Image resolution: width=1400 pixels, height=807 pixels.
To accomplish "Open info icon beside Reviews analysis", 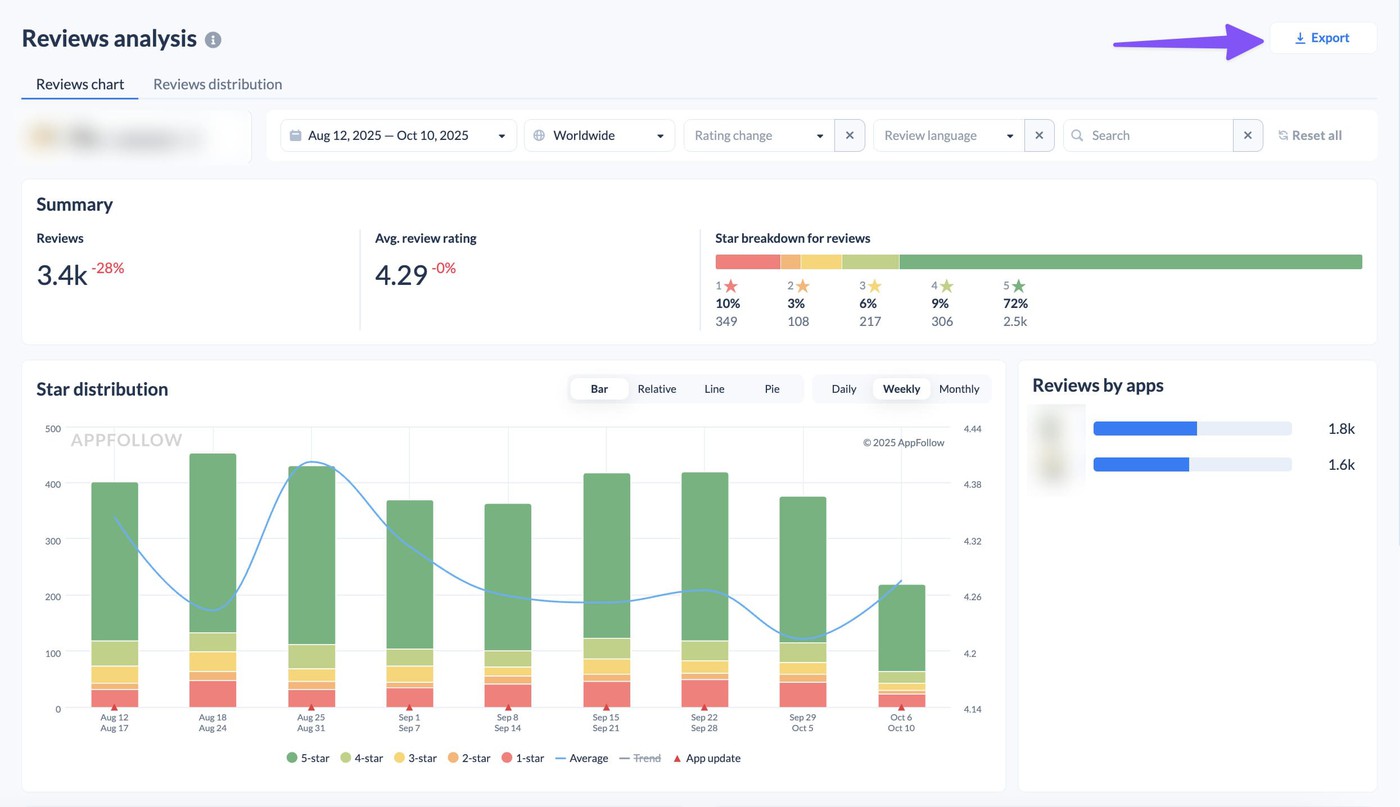I will (213, 40).
